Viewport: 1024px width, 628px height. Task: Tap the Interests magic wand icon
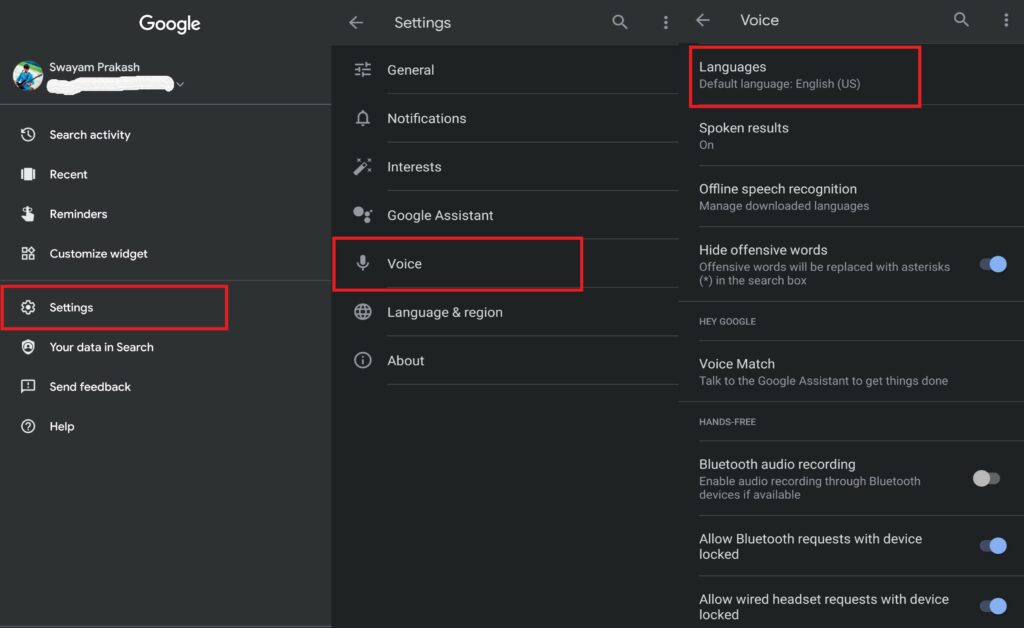coord(362,166)
